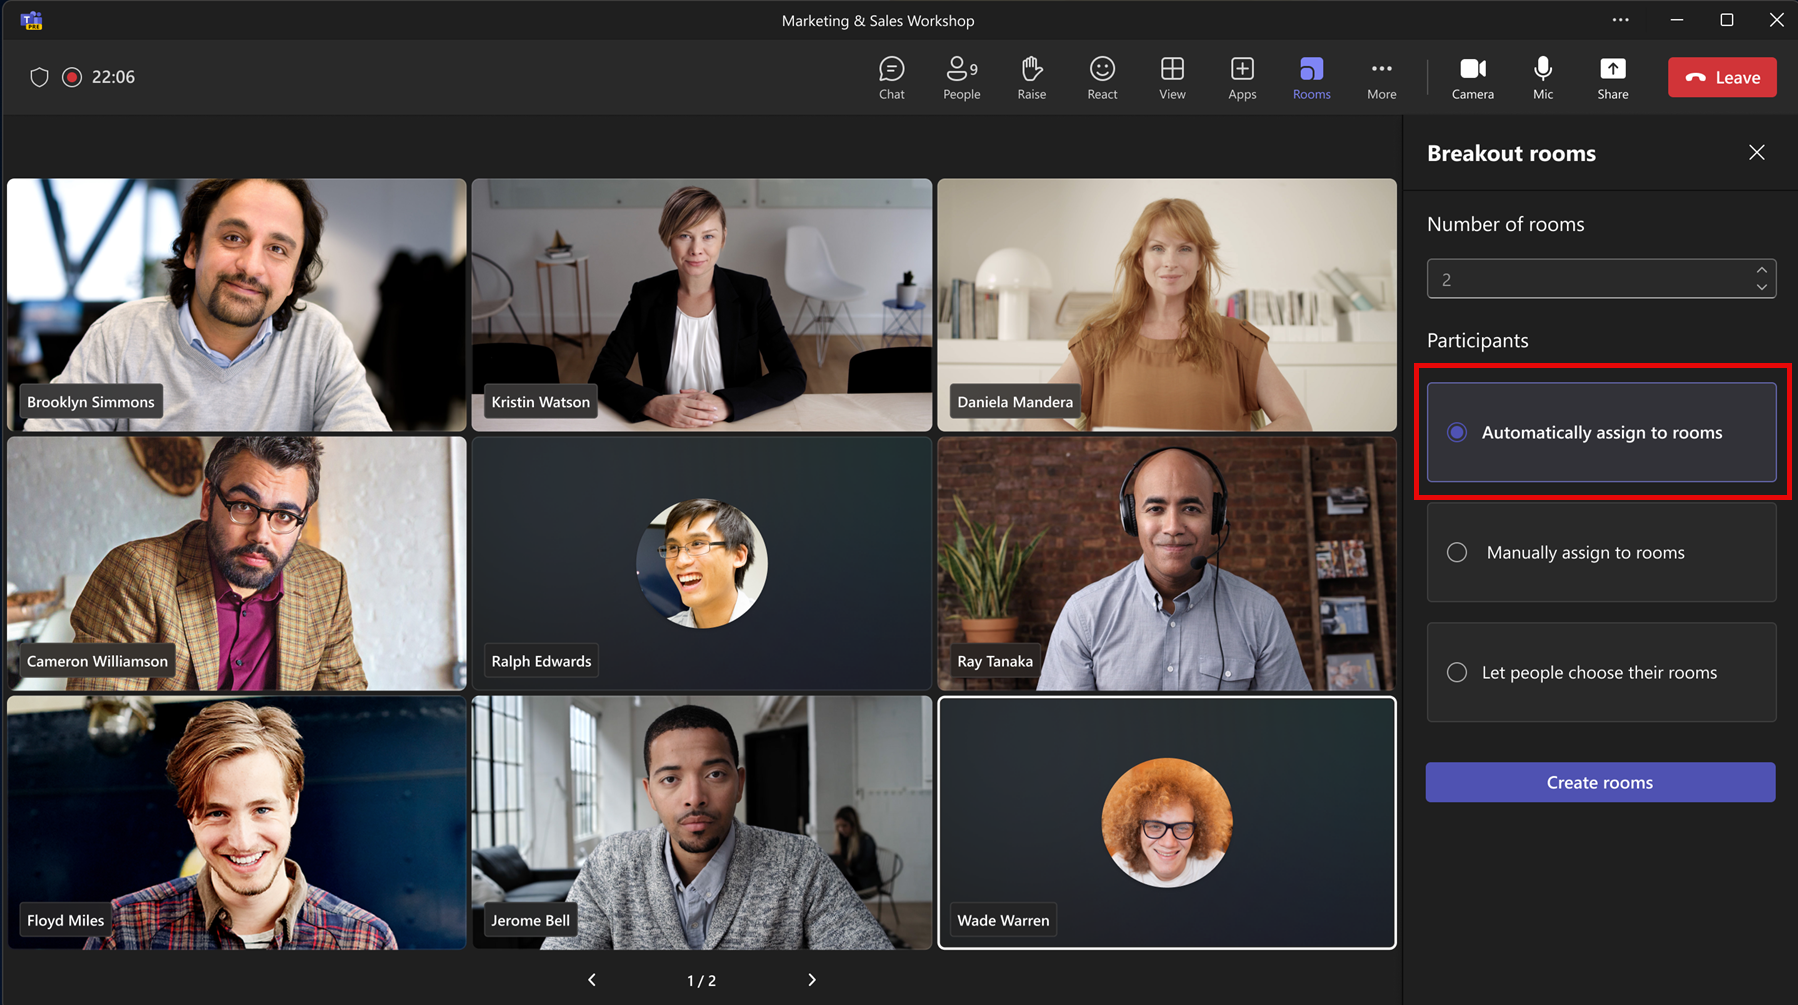Mute the Mic

click(1543, 78)
